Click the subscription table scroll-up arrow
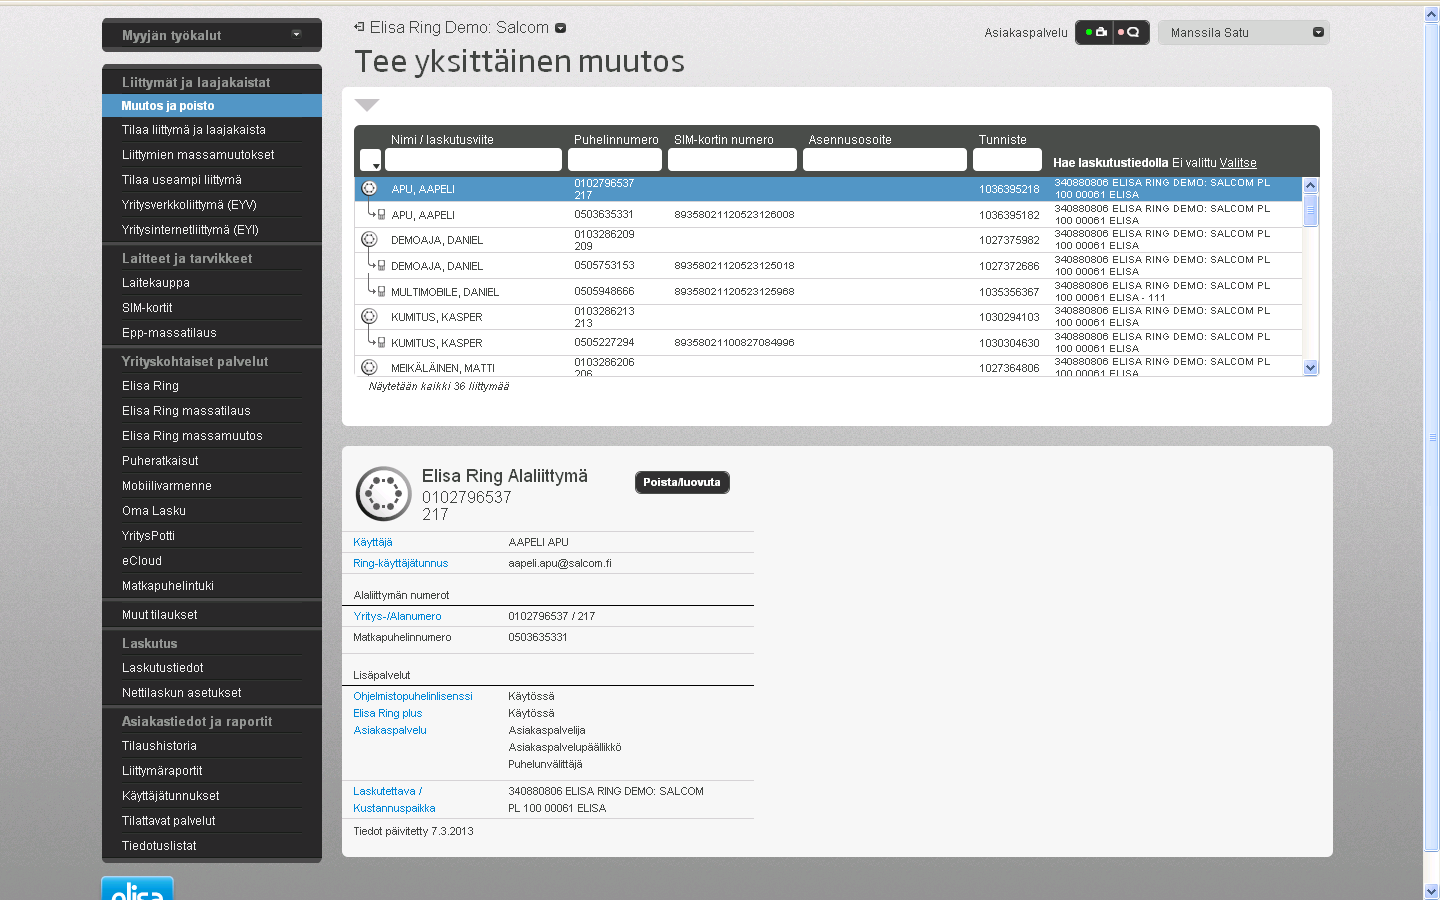The height and width of the screenshot is (900, 1440). coord(1311,186)
